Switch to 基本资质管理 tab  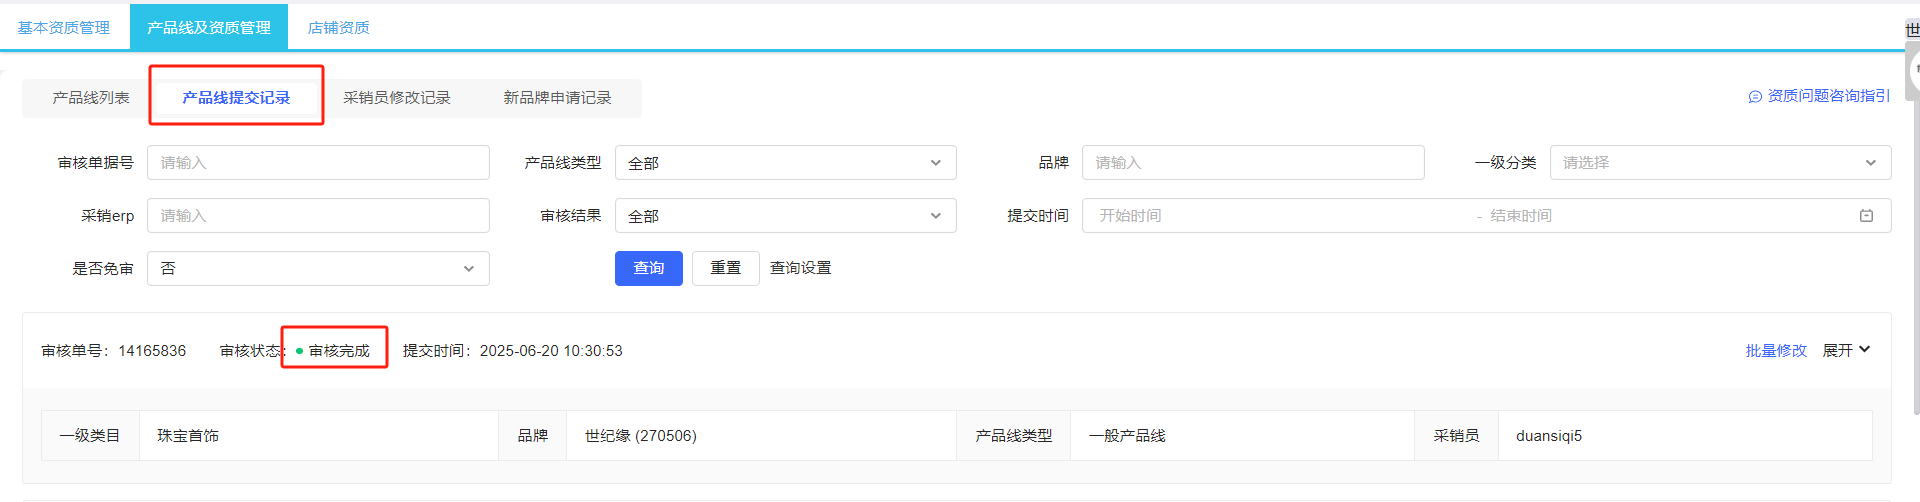pyautogui.click(x=64, y=28)
